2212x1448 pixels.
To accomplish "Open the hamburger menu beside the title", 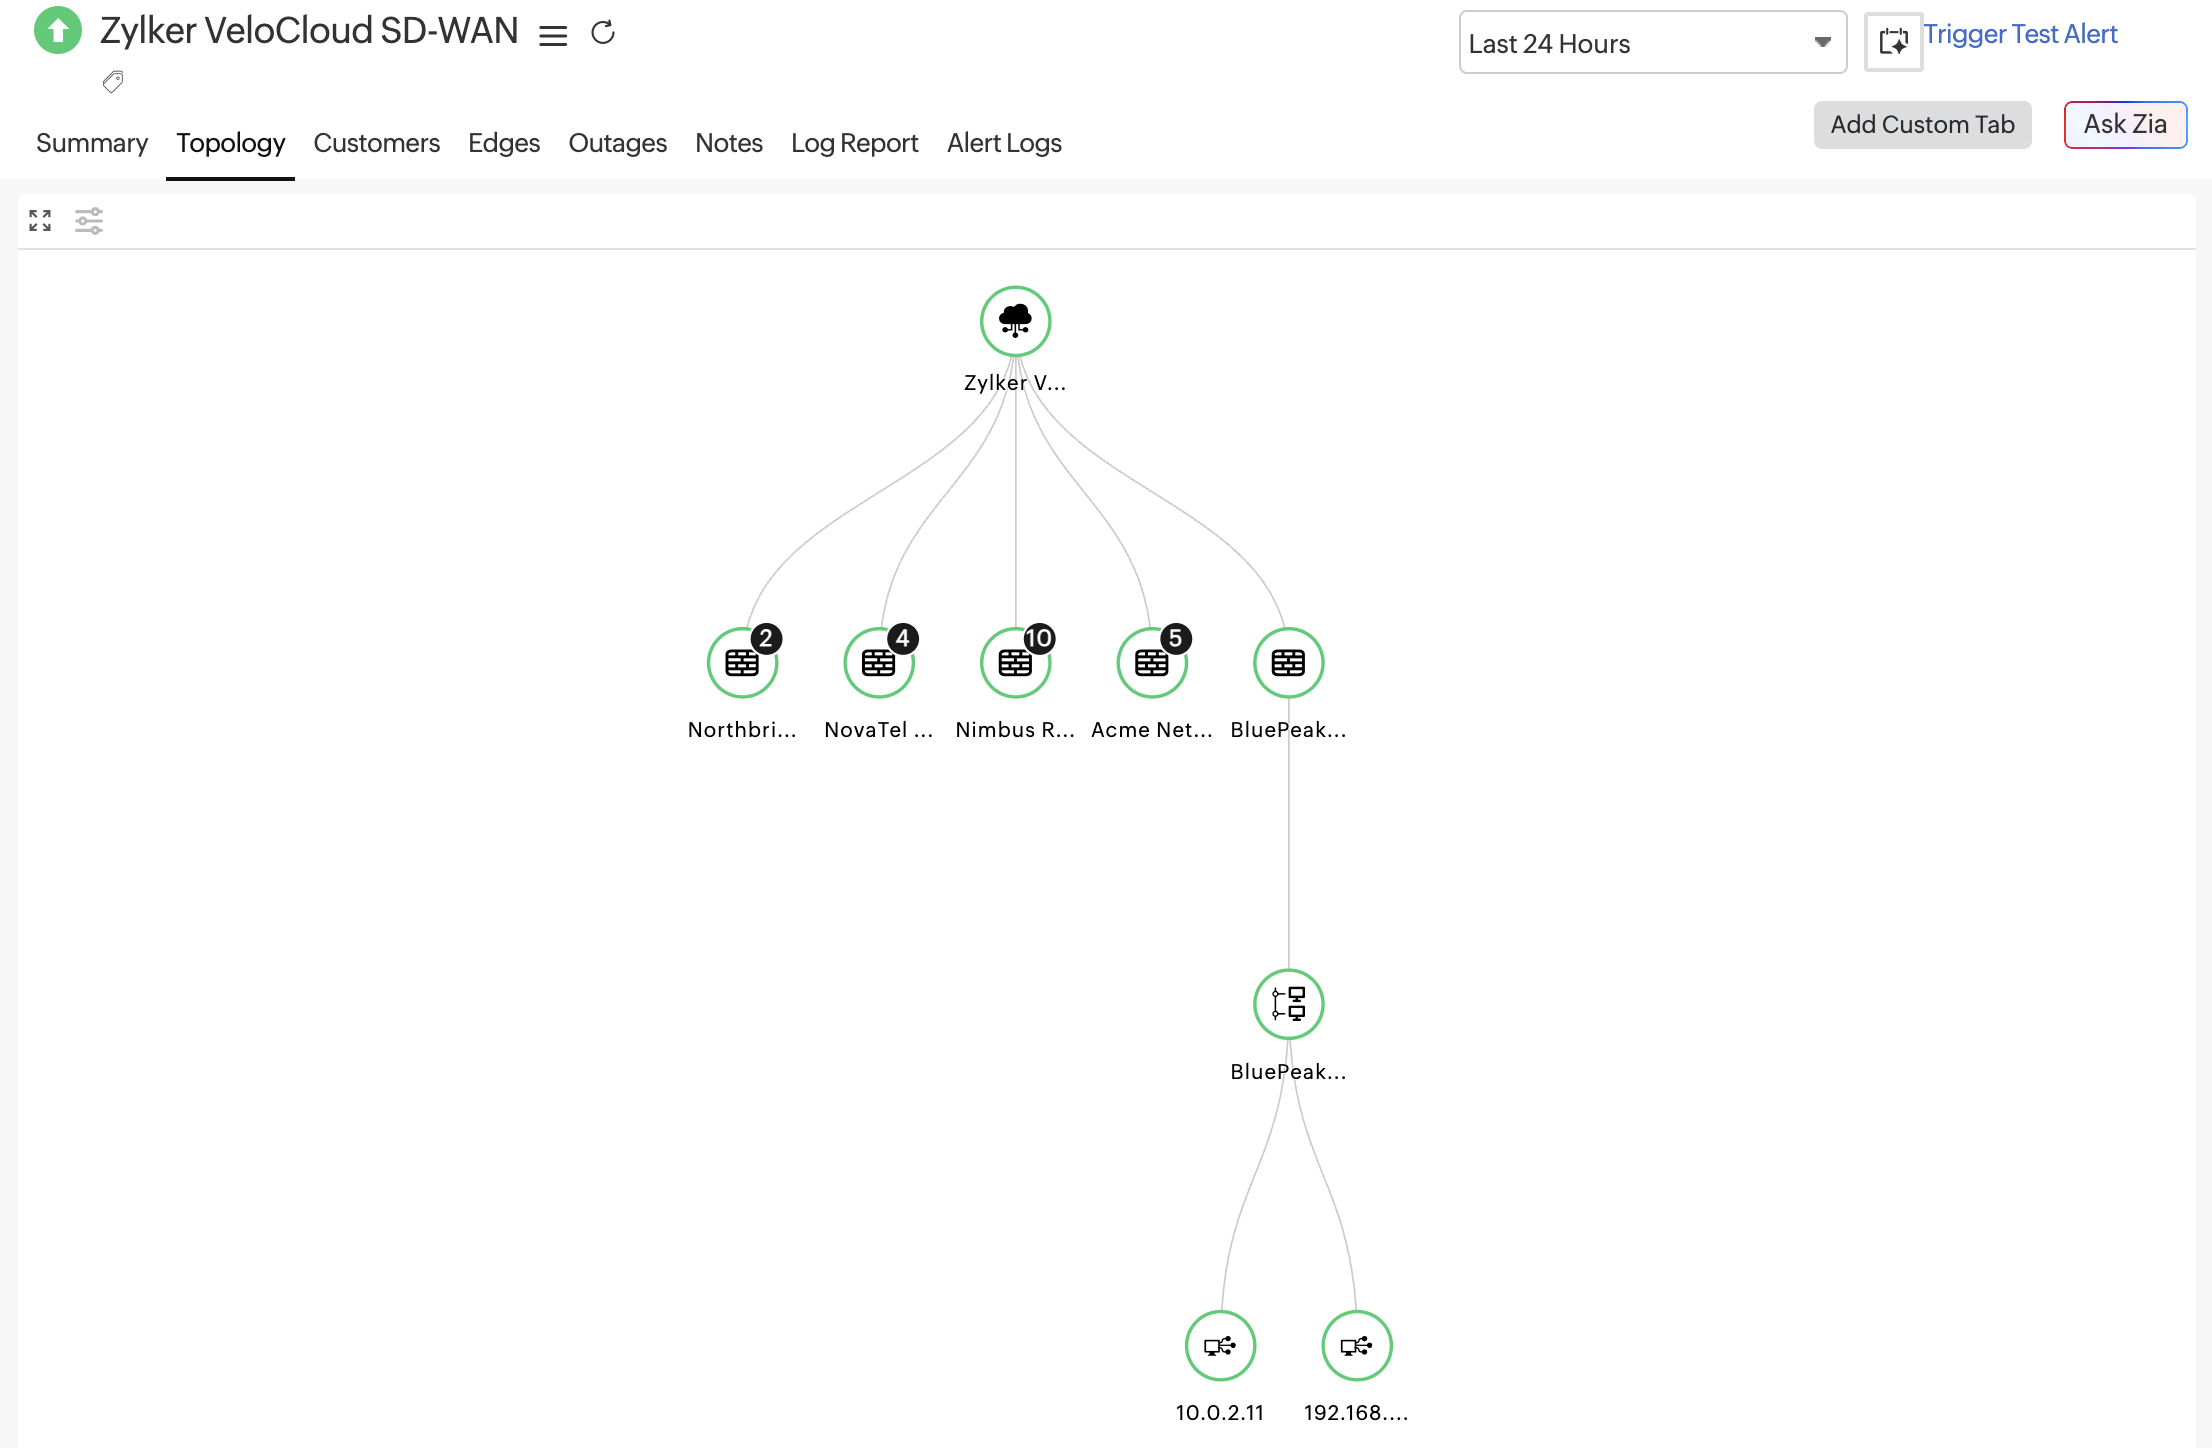I will click(x=552, y=34).
